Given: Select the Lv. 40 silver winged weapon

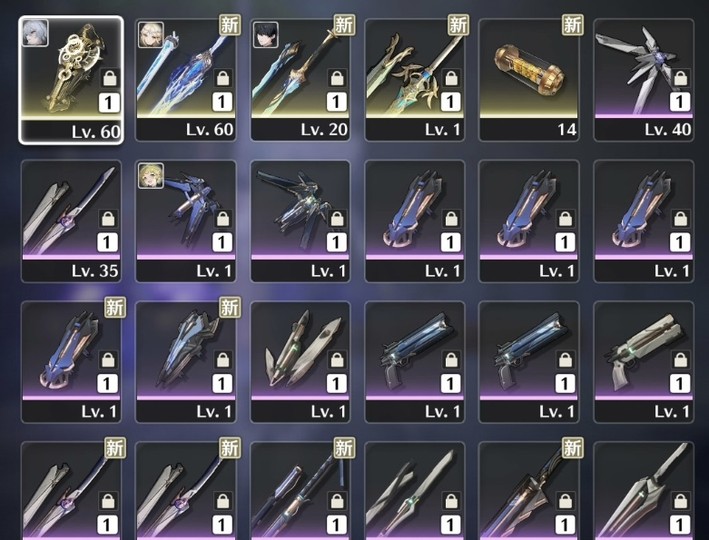Looking at the screenshot, I should point(644,80).
